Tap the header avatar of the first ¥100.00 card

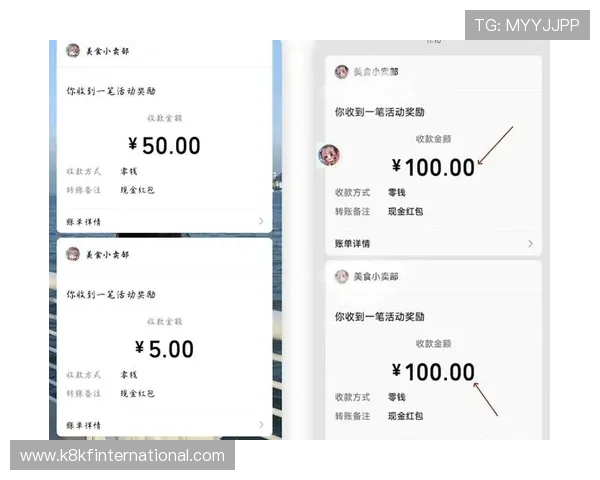click(x=342, y=72)
